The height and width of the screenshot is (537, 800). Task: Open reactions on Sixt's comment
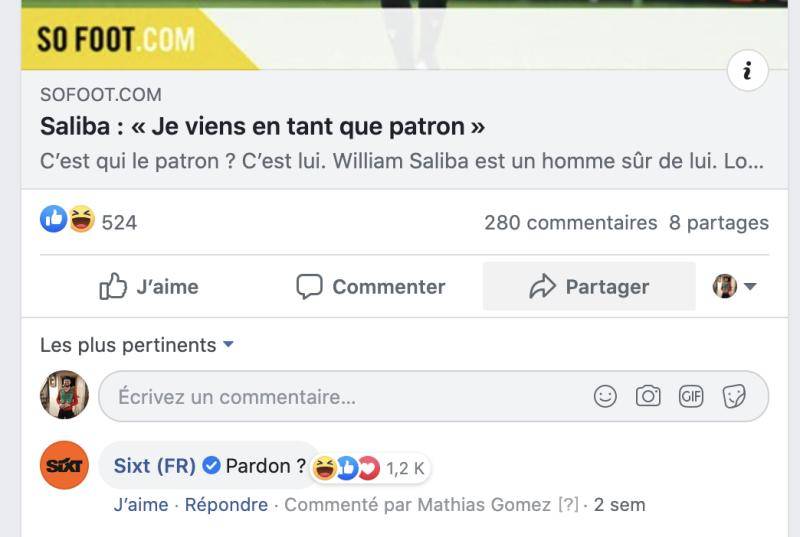point(369,467)
